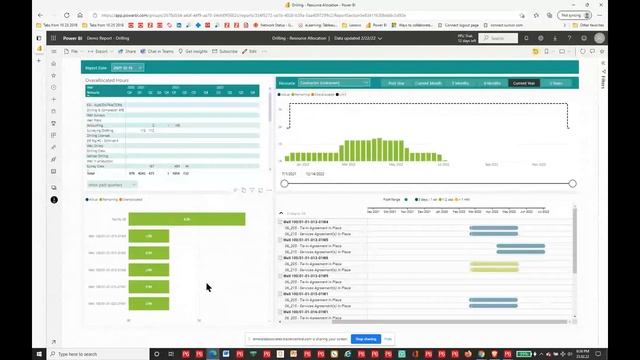
Task: Click Hide on sharing notification
Action: (x=388, y=339)
